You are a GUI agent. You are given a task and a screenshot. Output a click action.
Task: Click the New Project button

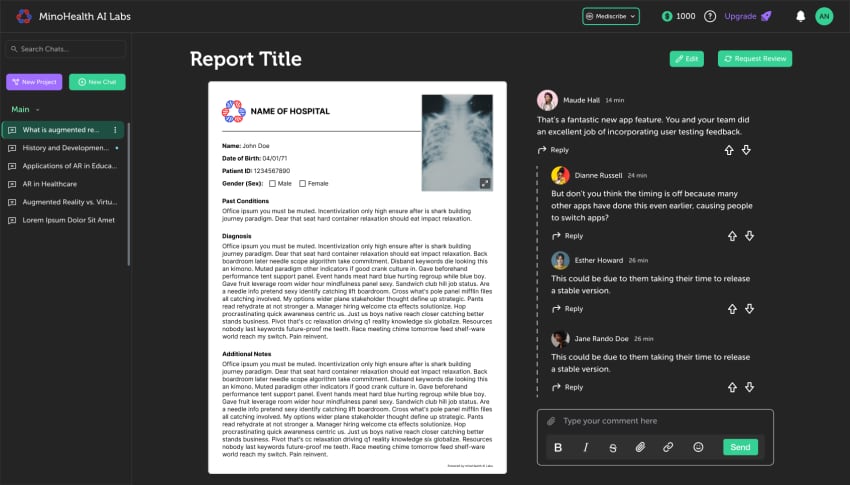34,82
